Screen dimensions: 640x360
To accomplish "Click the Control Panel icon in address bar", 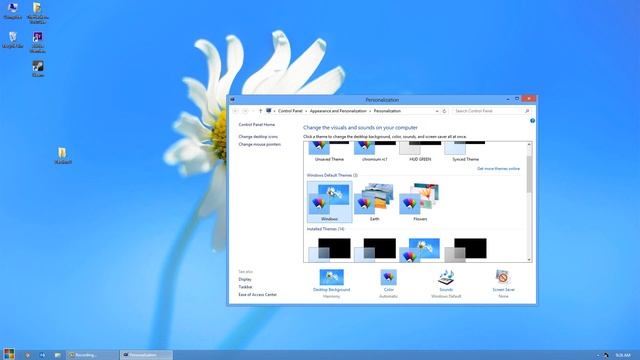I will [x=269, y=111].
